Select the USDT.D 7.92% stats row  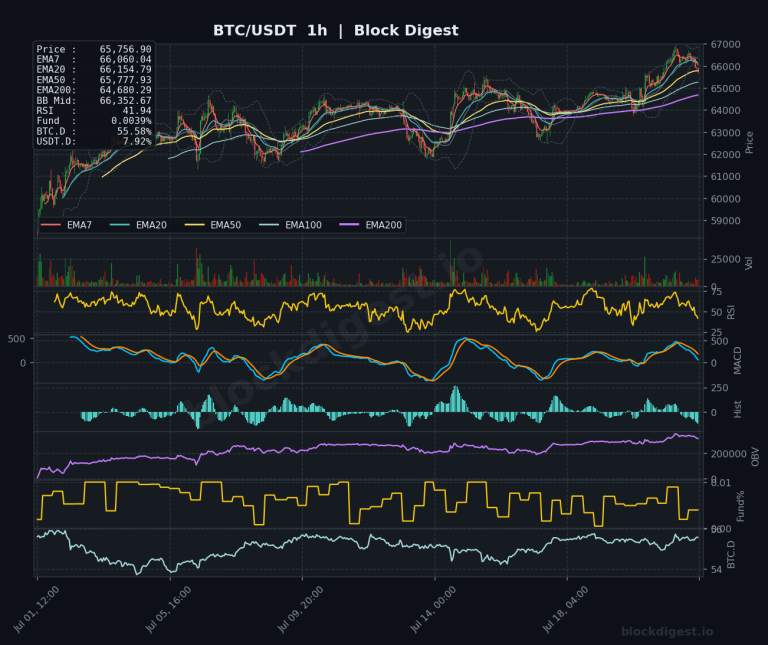click(94, 142)
